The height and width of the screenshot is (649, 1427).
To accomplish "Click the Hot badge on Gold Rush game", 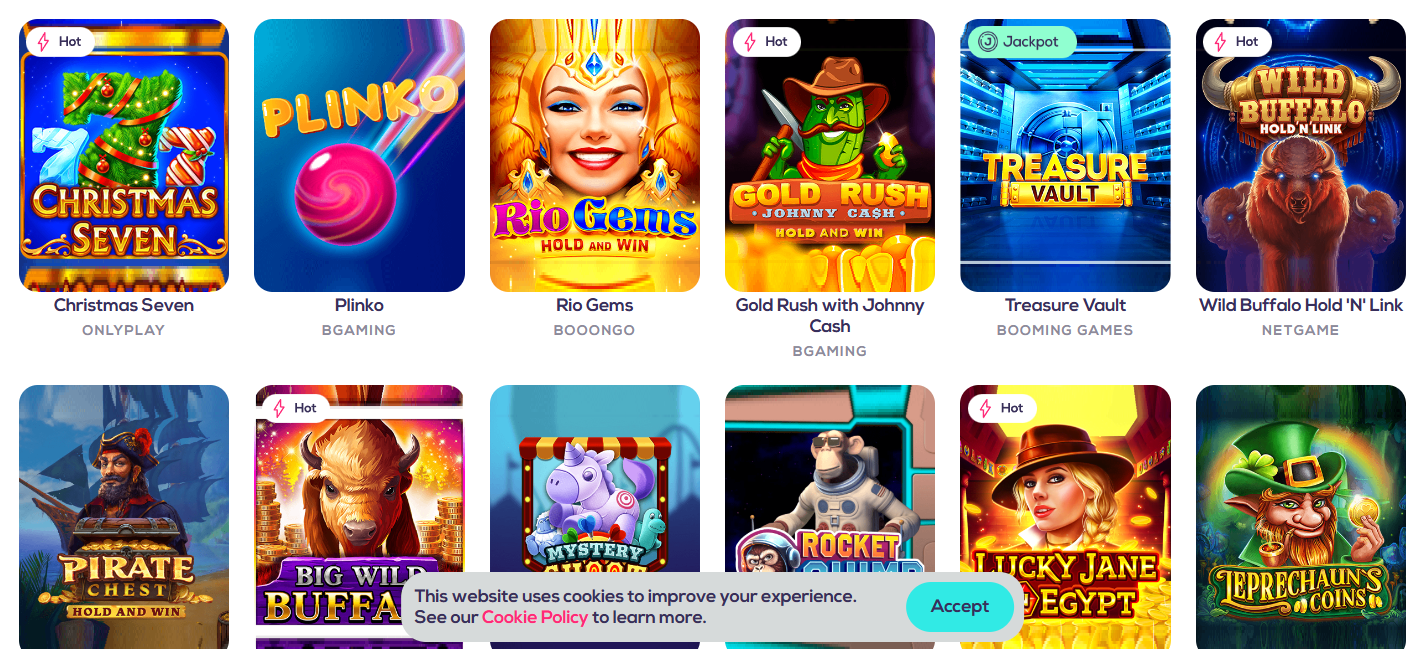I will point(766,42).
